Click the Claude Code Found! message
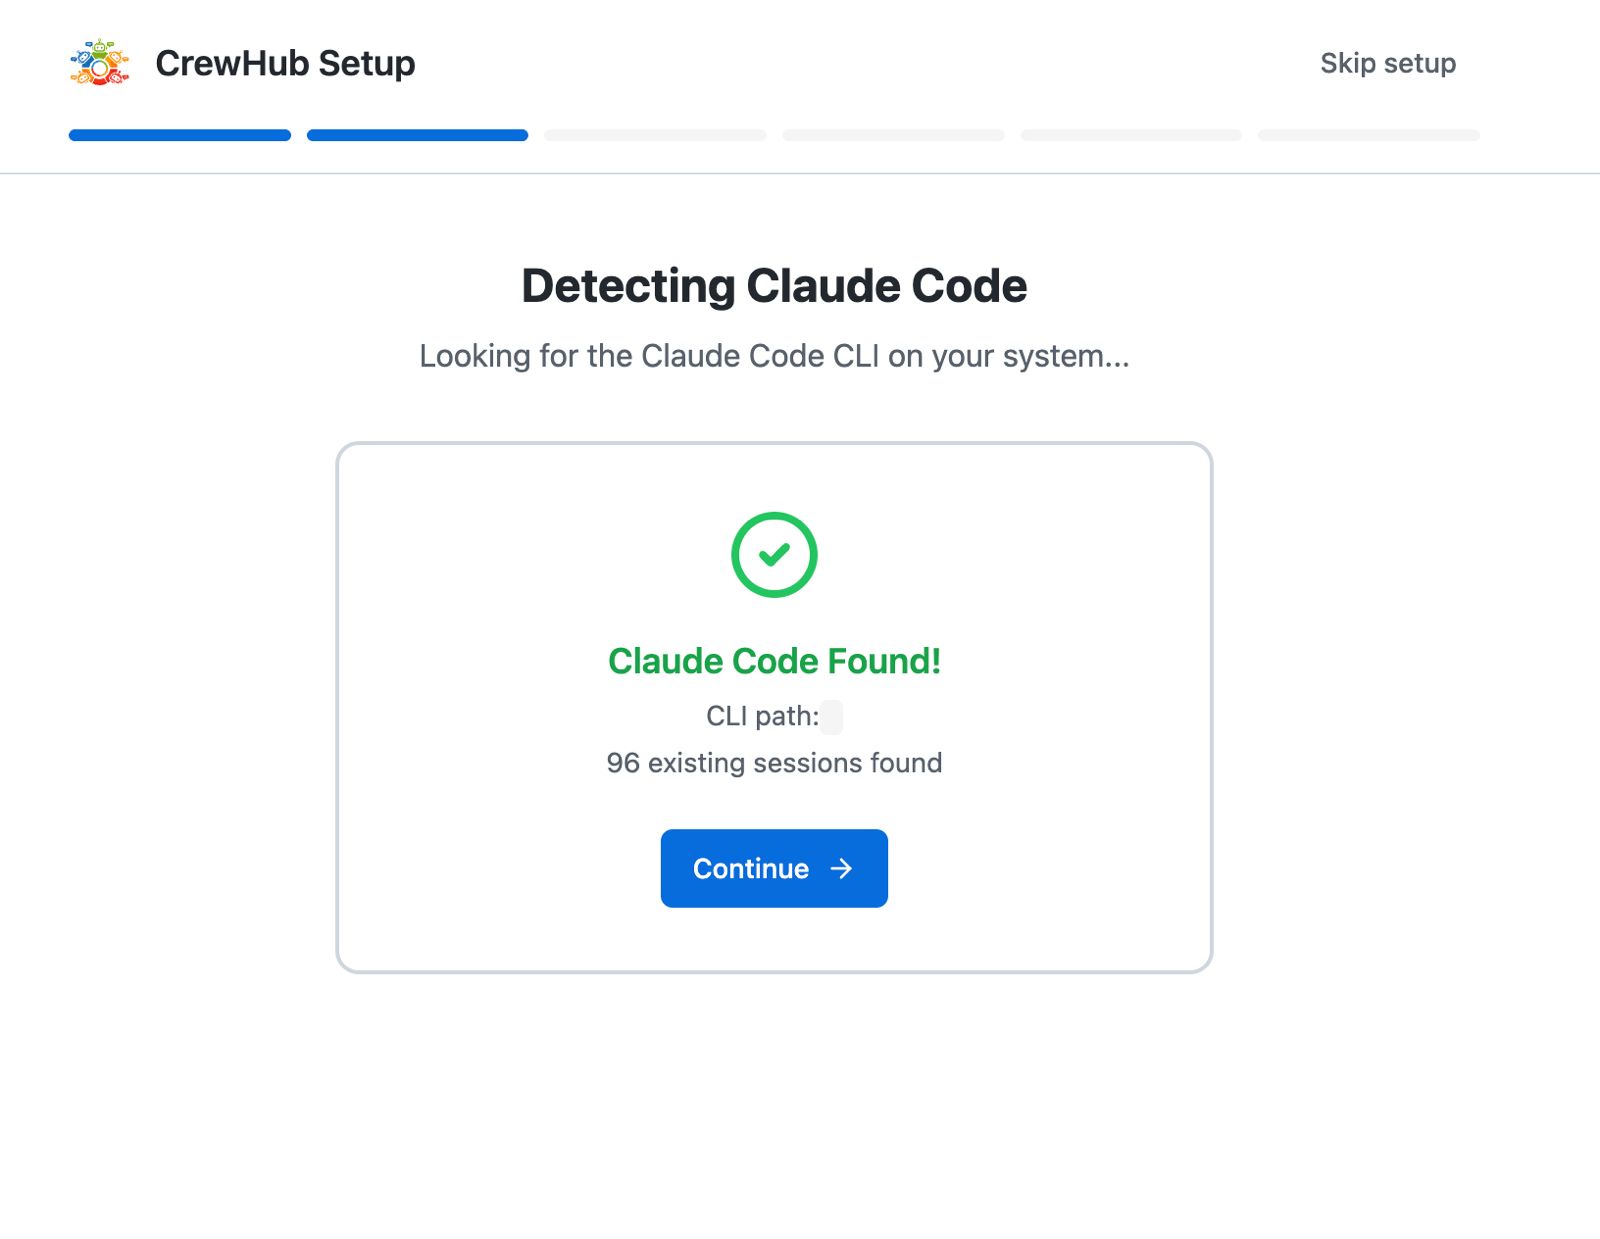 [774, 660]
